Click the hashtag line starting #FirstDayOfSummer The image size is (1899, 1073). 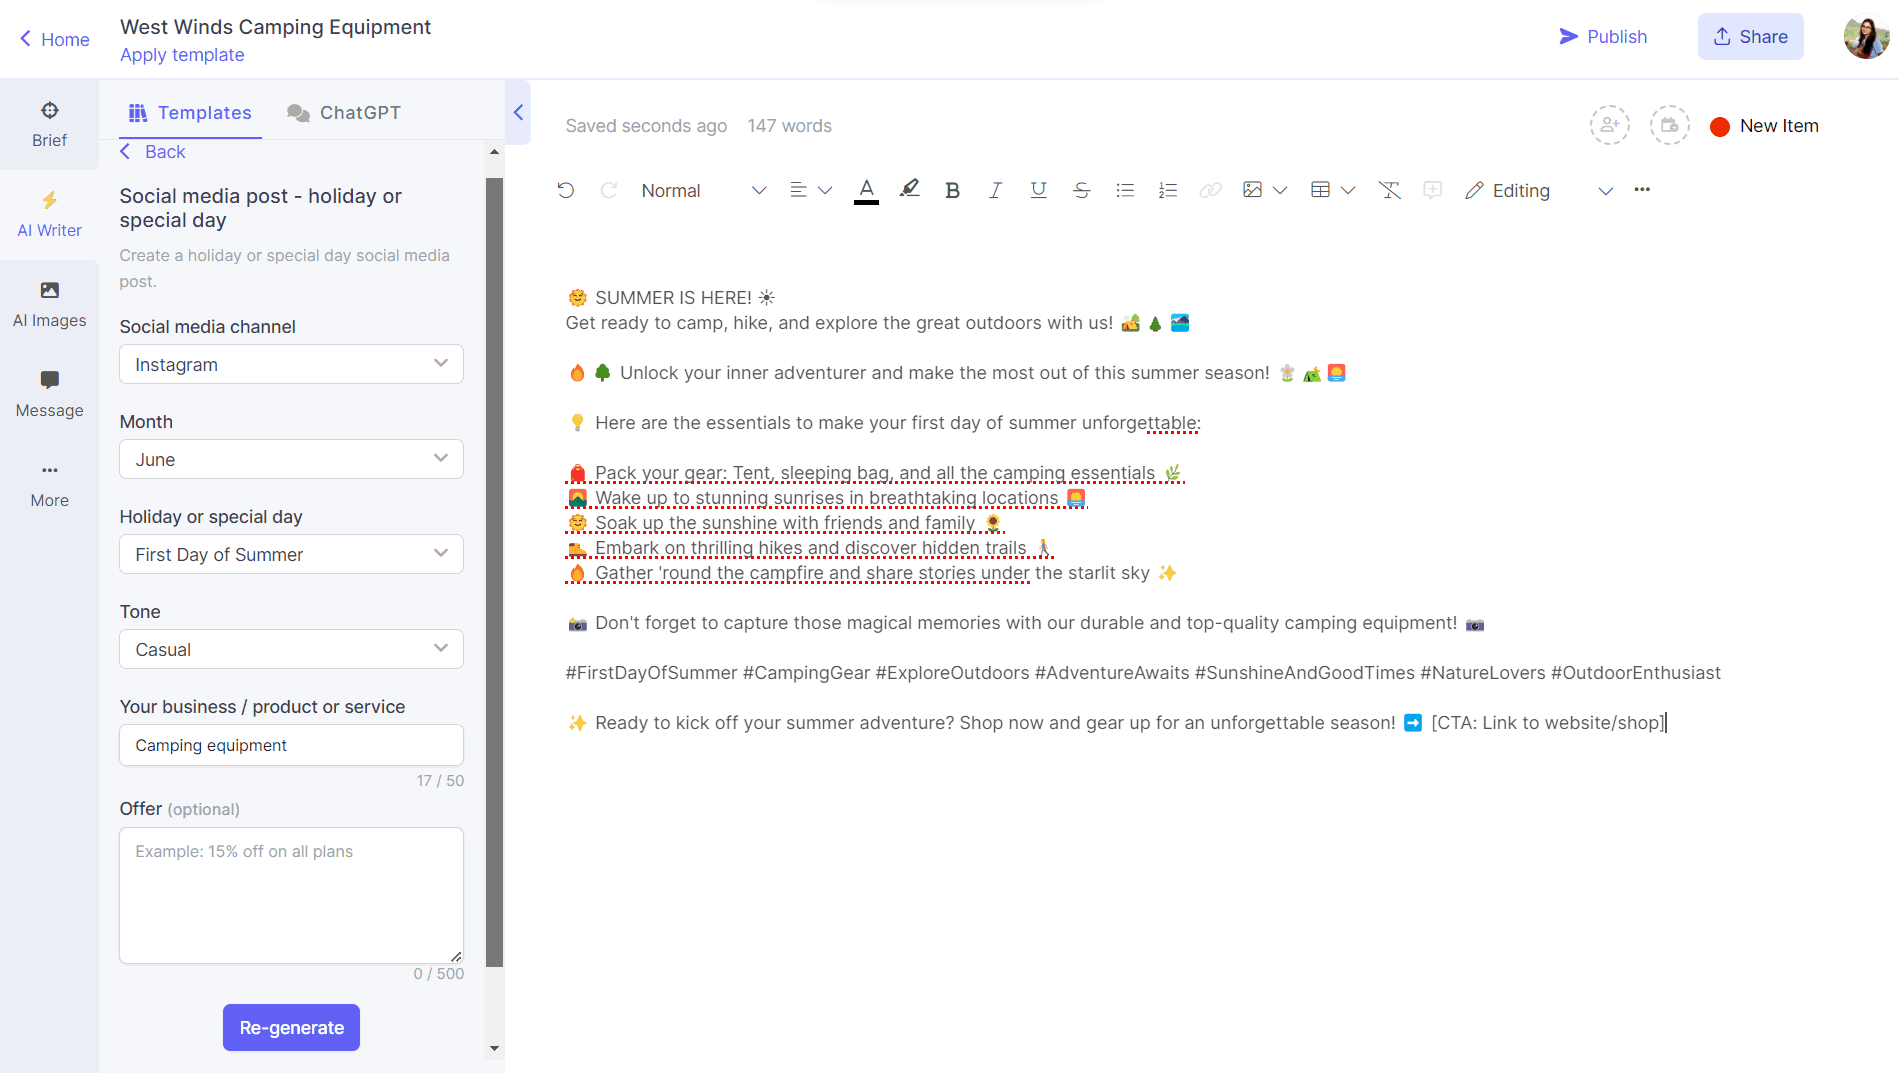[x=1143, y=673]
